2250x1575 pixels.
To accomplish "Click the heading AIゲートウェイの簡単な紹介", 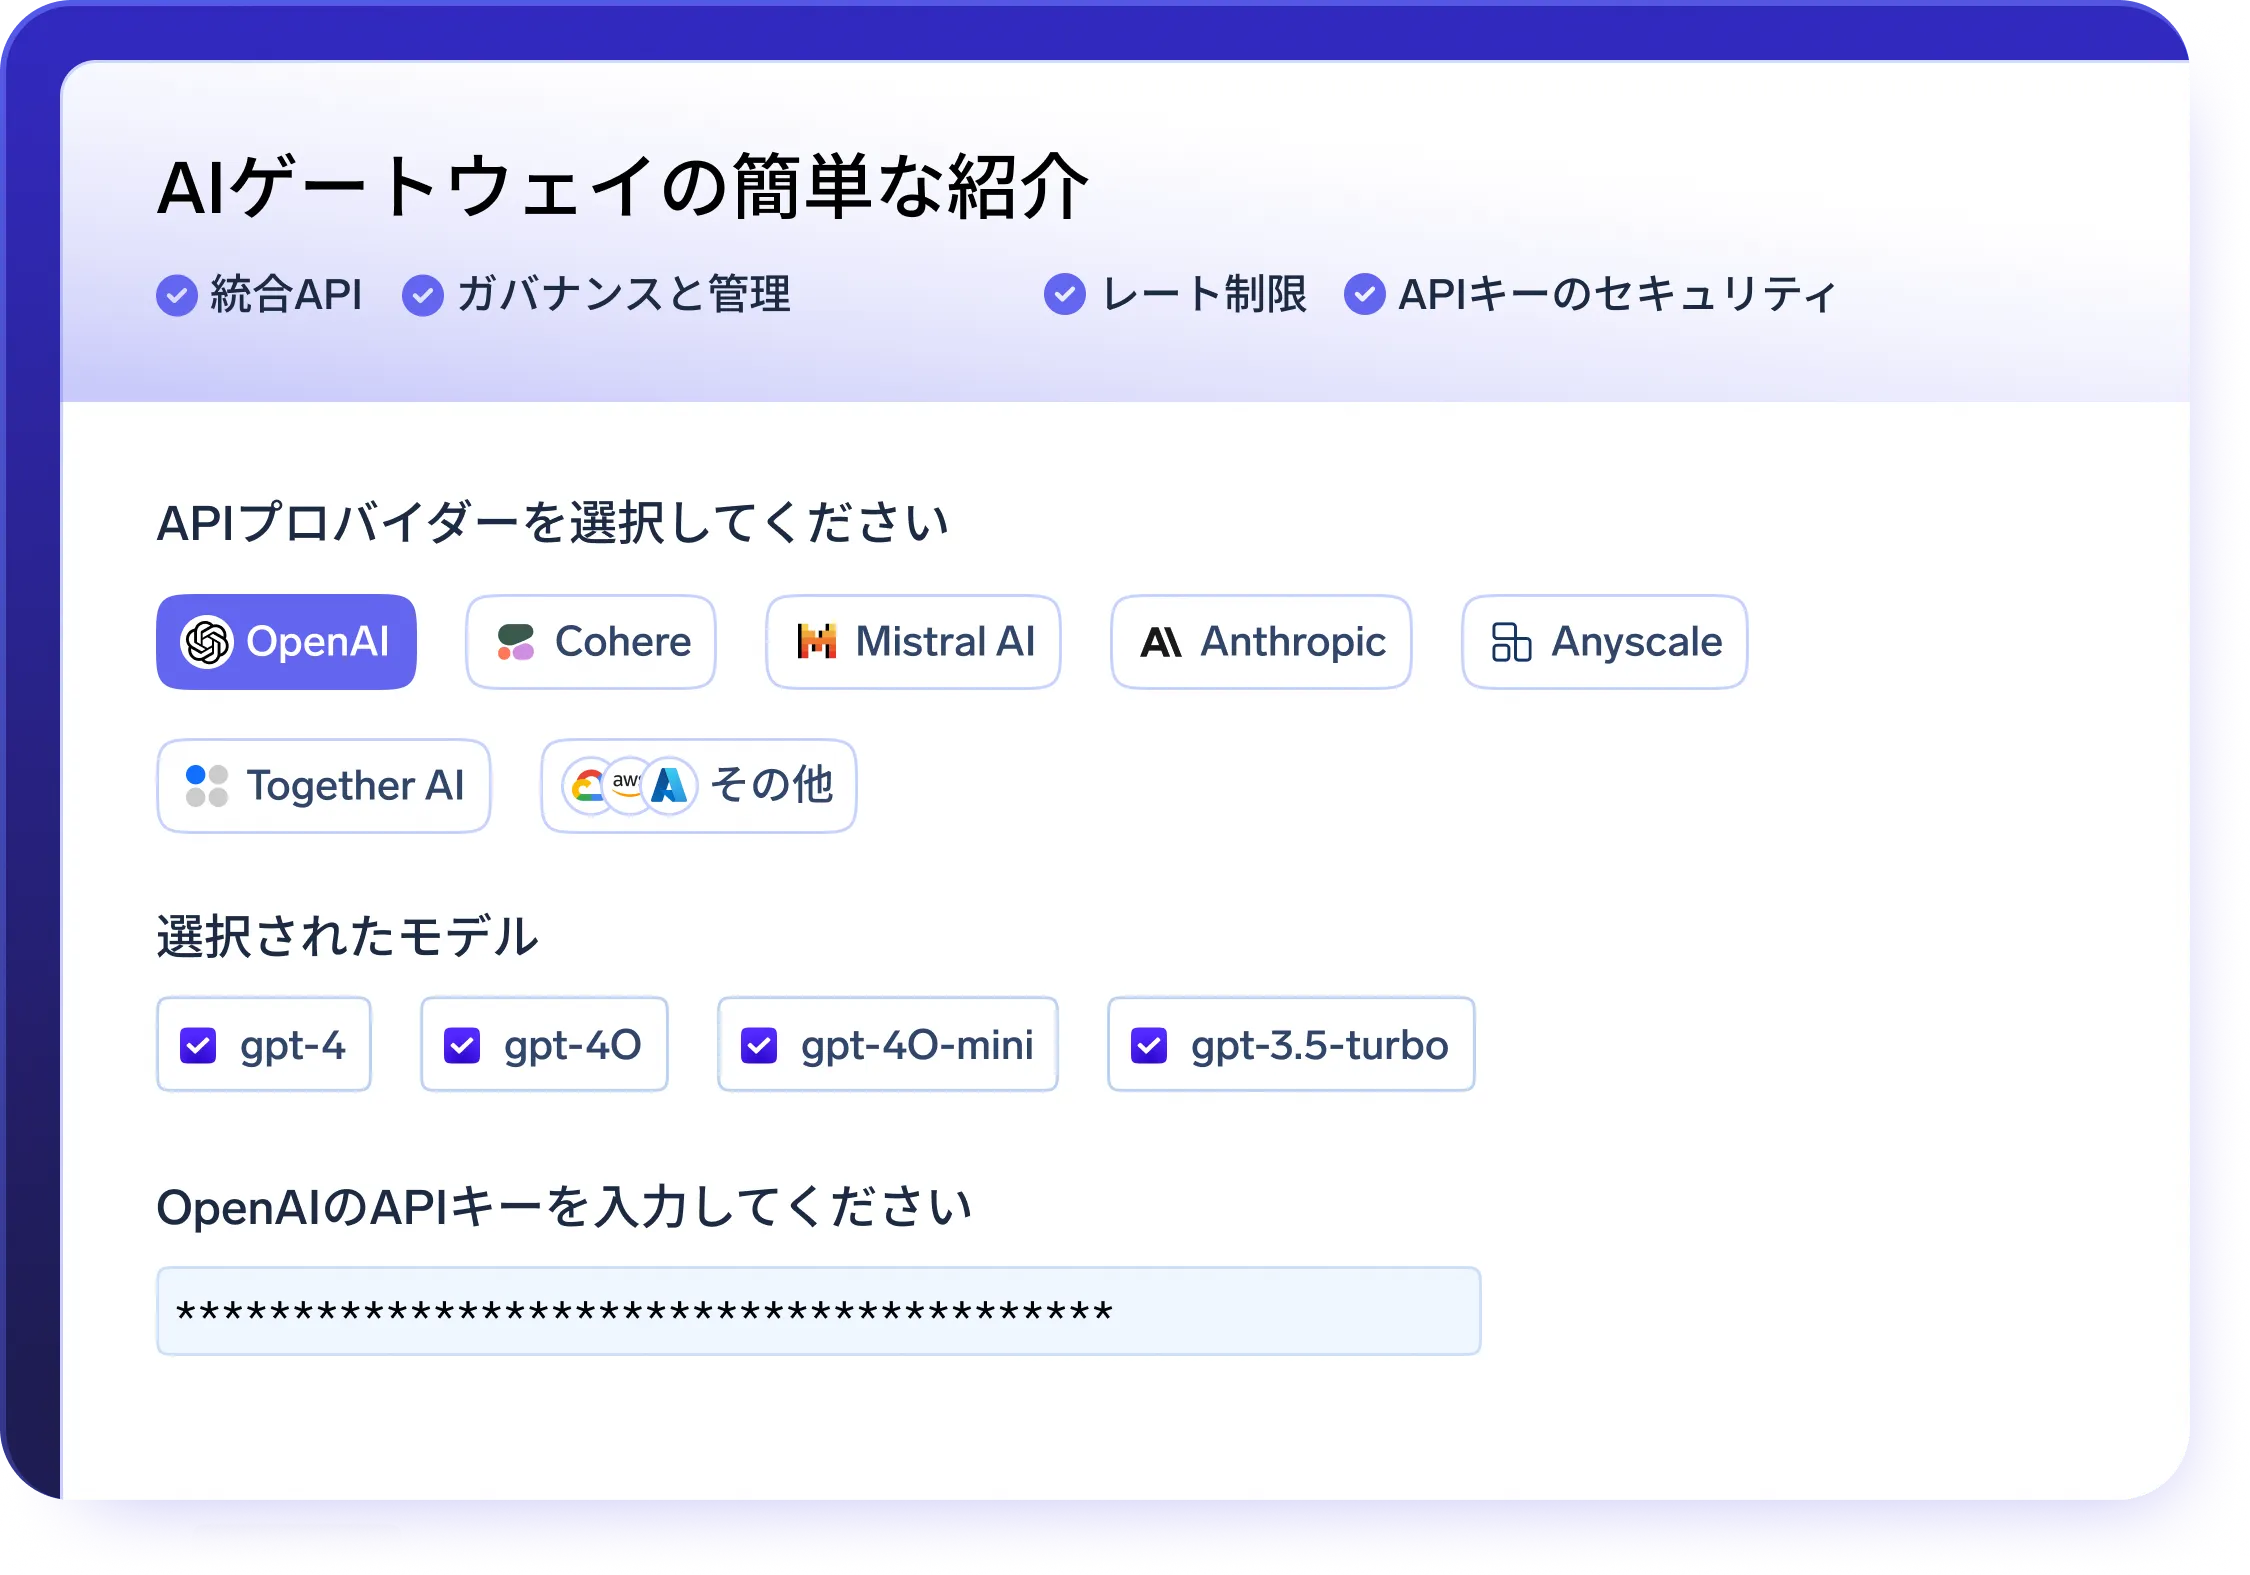I will tap(623, 187).
